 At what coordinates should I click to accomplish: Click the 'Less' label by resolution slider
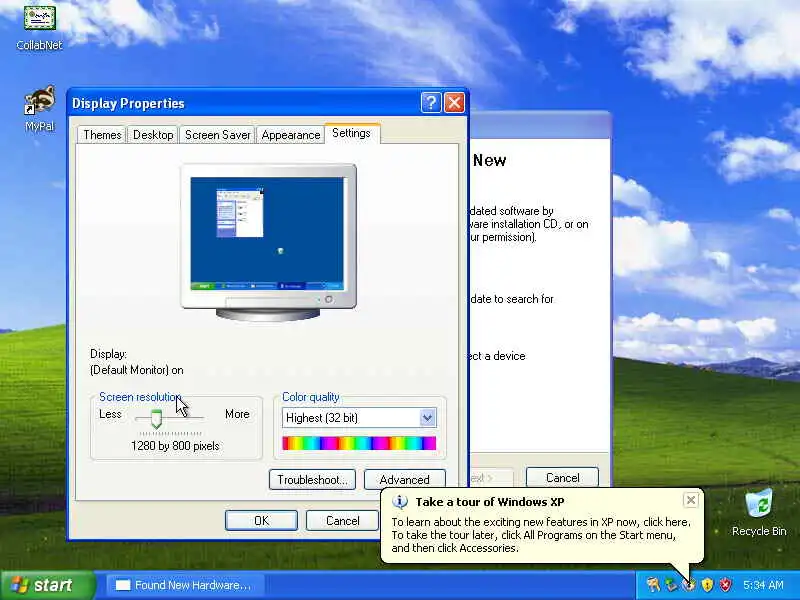(110, 414)
